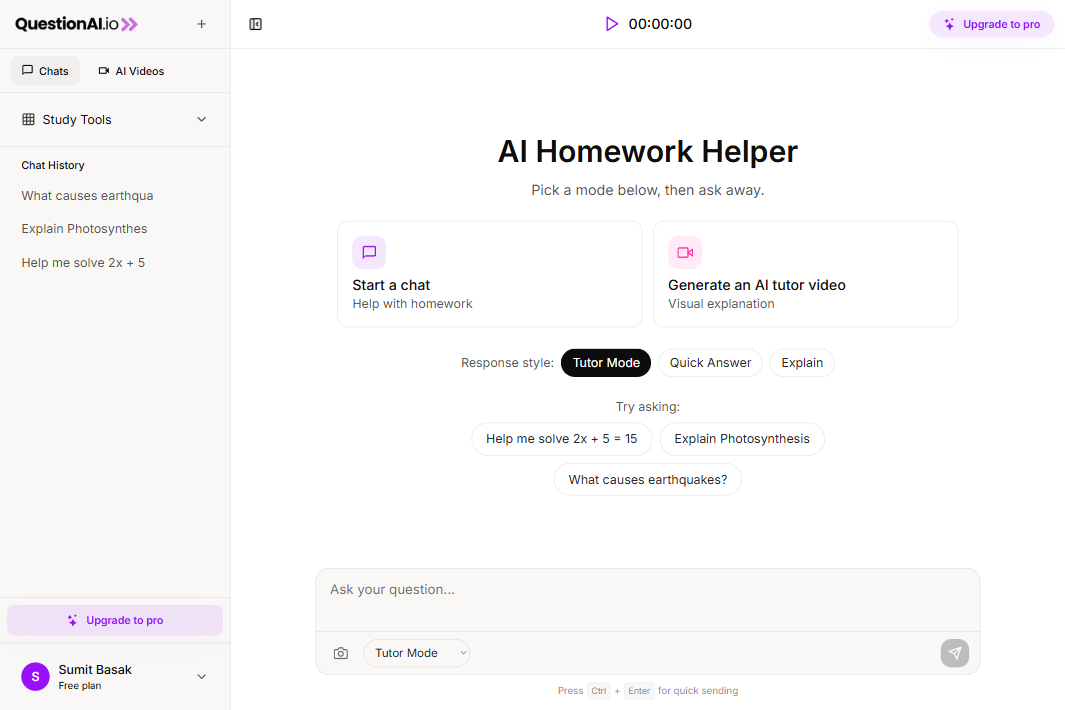Start a new chat with plus icon
Viewport: 1065px width, 710px height.
pos(202,24)
